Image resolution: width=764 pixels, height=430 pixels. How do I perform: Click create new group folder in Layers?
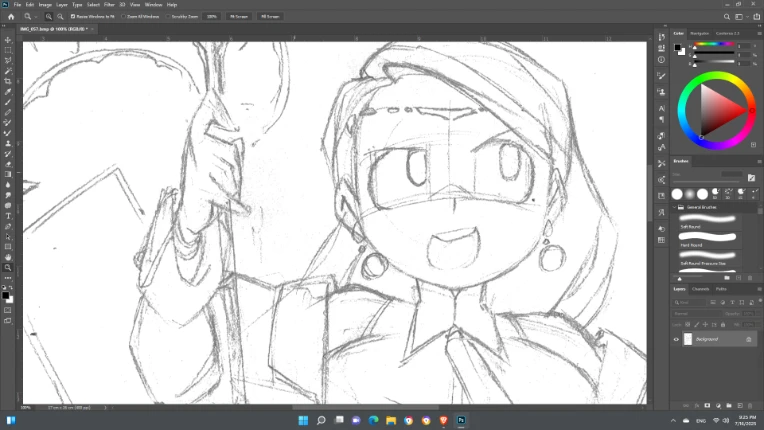point(729,406)
